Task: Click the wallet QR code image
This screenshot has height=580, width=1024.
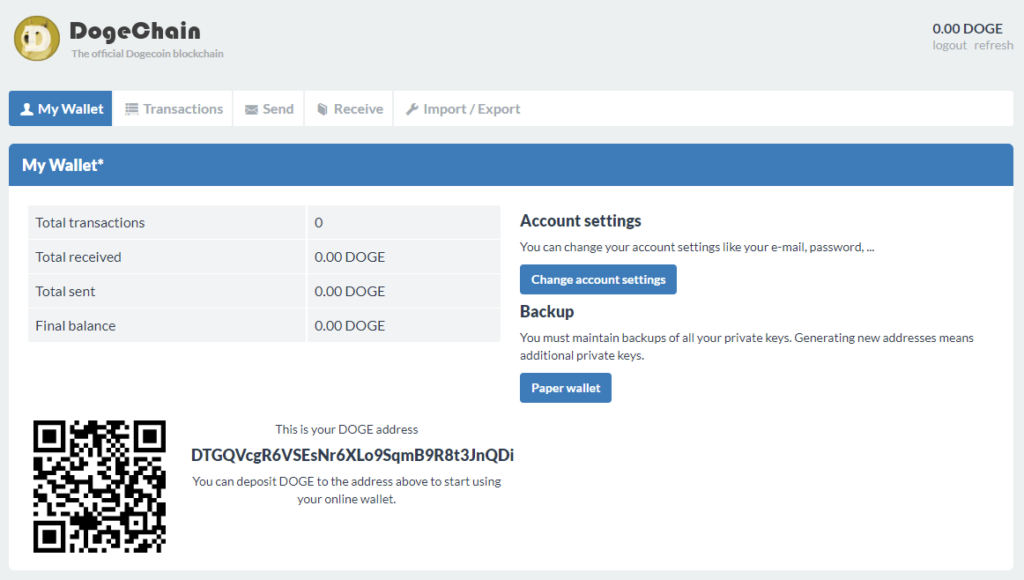Action: (99, 486)
